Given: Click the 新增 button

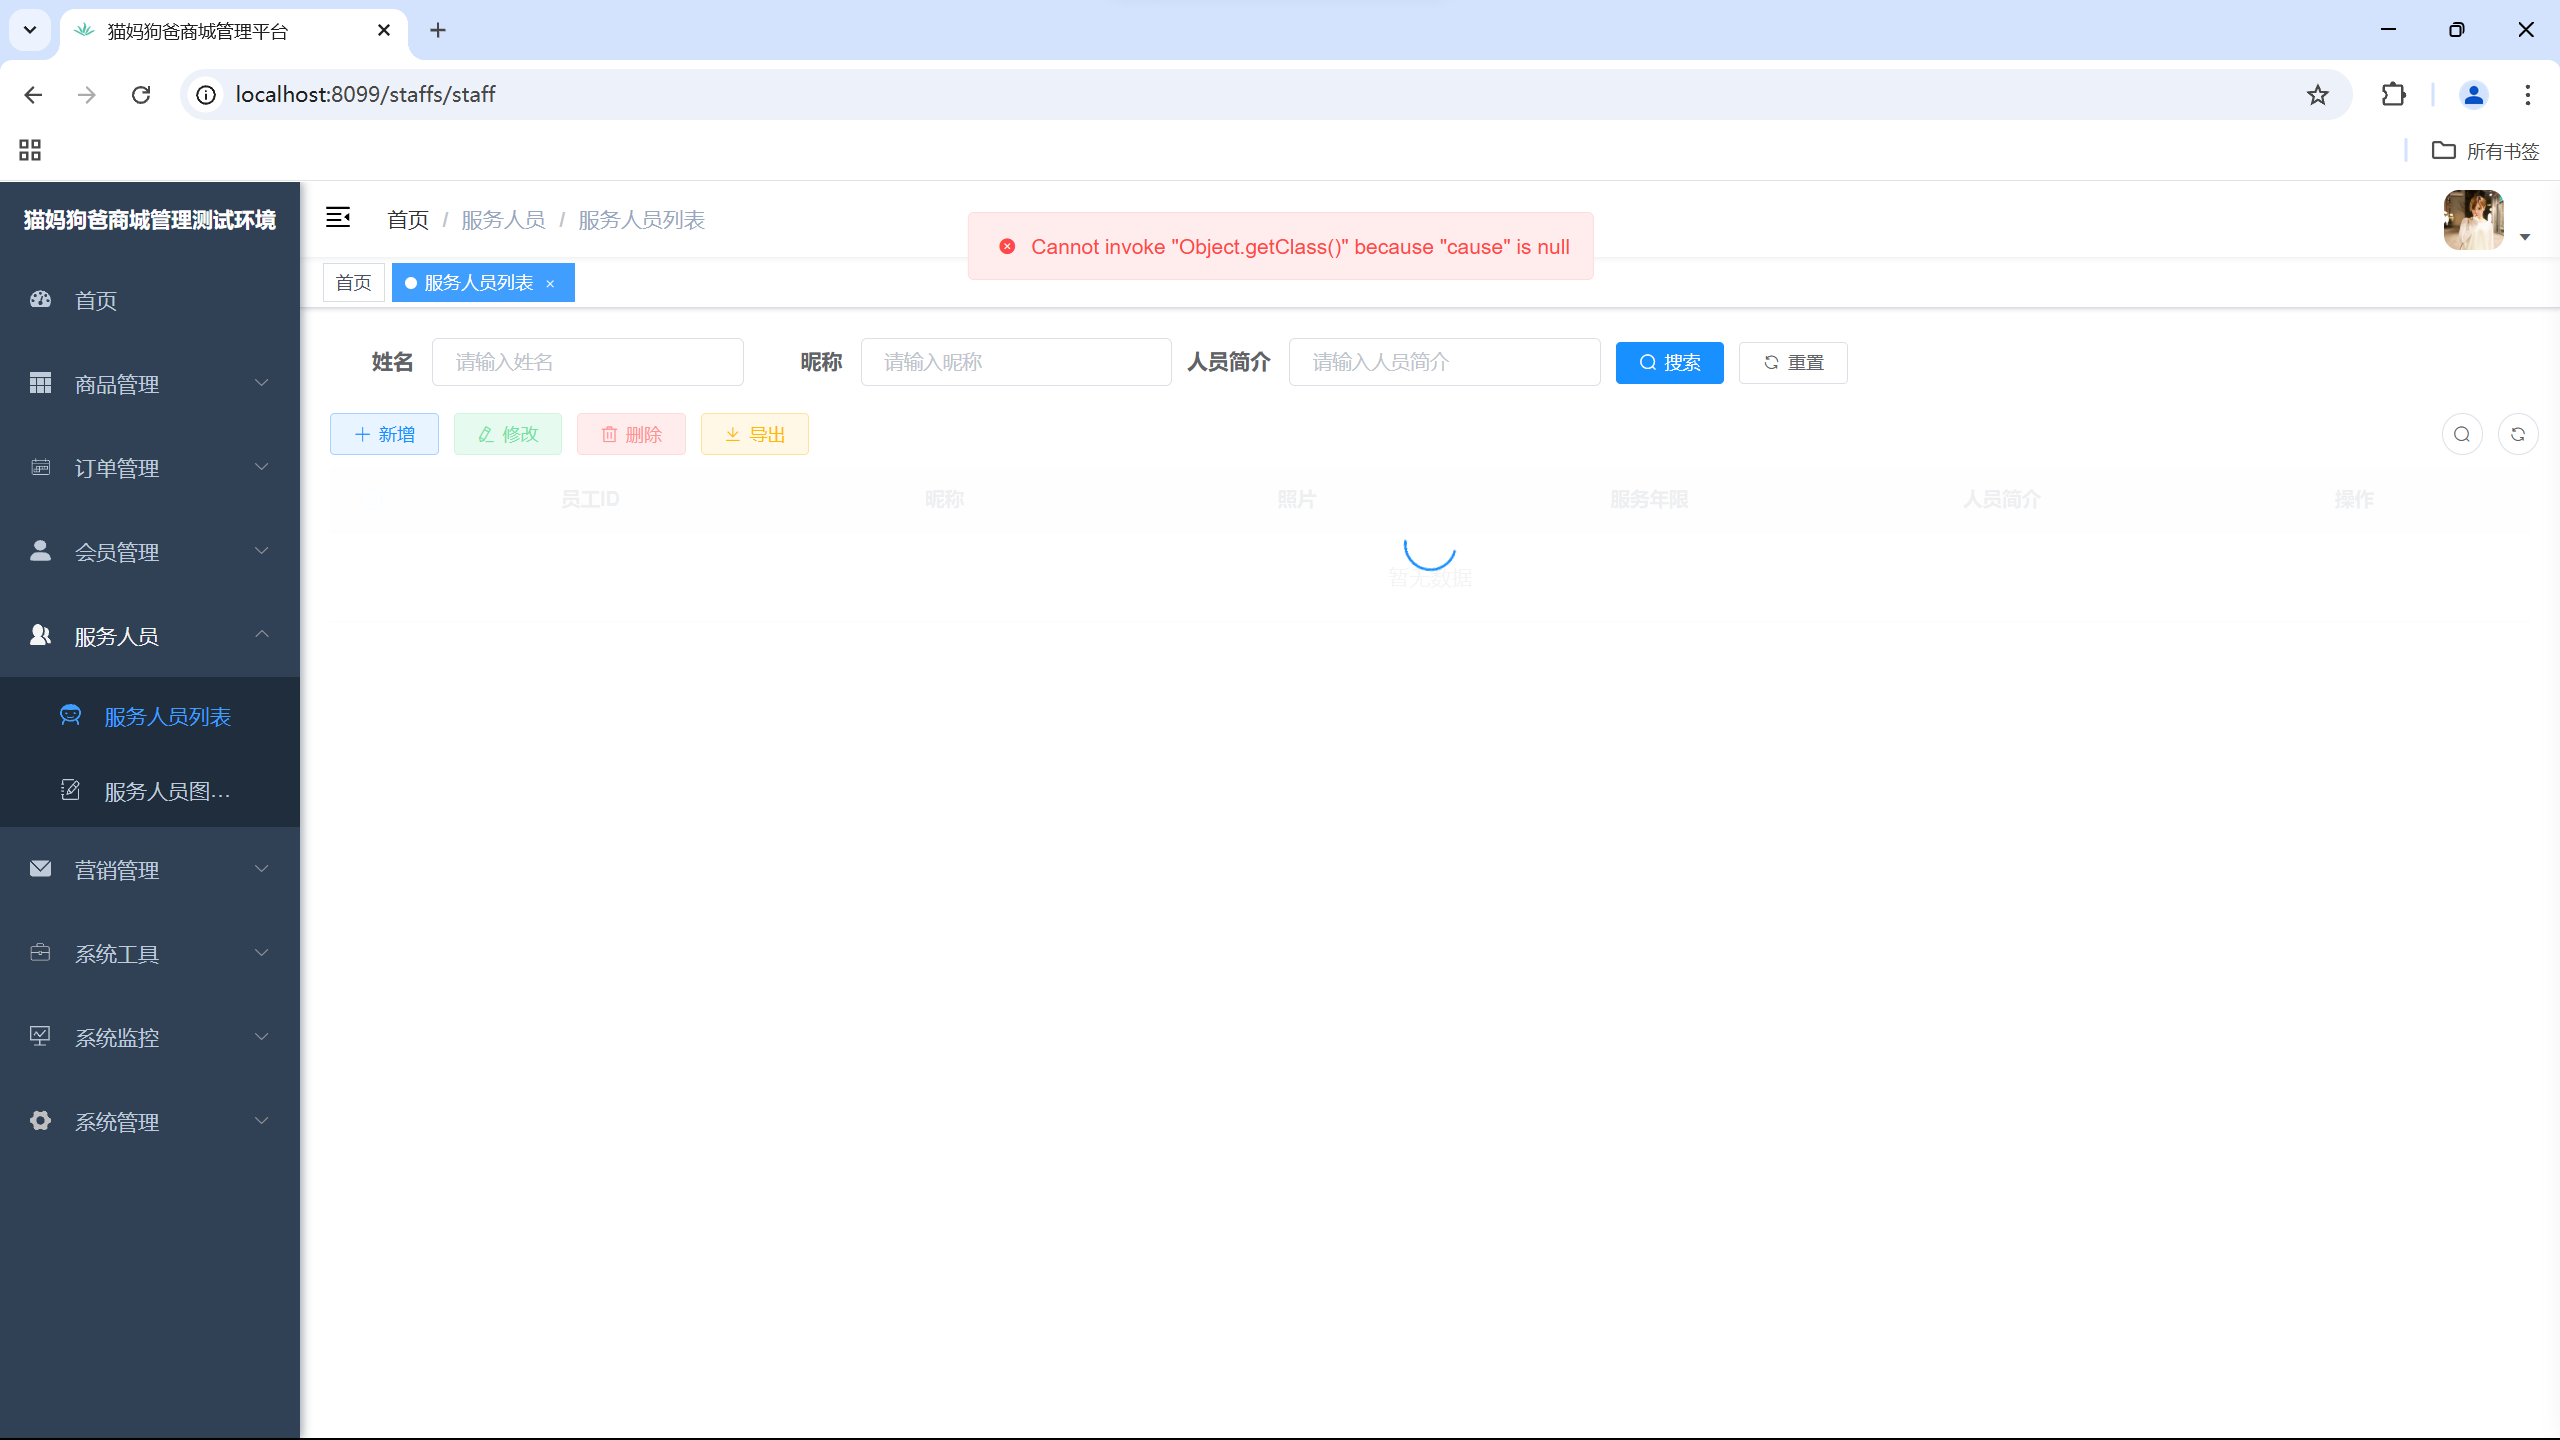Looking at the screenshot, I should pos(384,434).
